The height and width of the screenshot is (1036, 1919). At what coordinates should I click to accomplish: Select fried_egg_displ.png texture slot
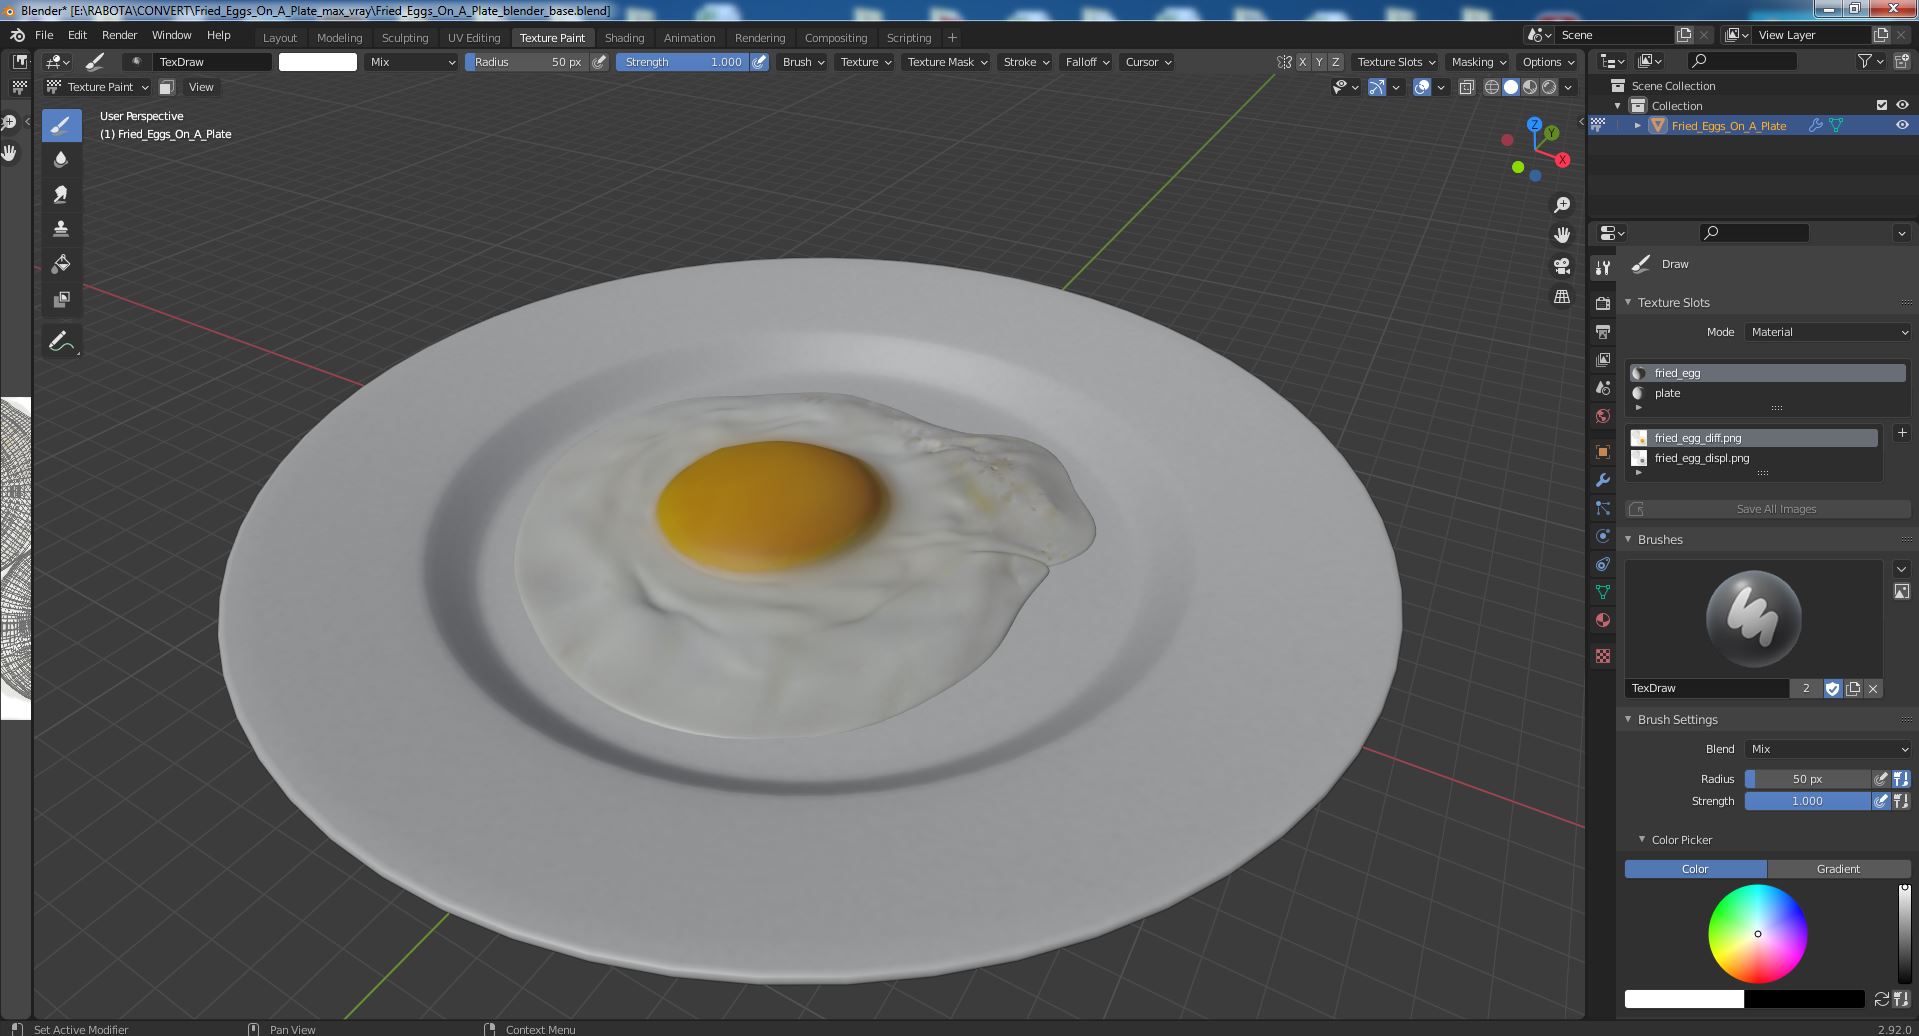(1753, 458)
